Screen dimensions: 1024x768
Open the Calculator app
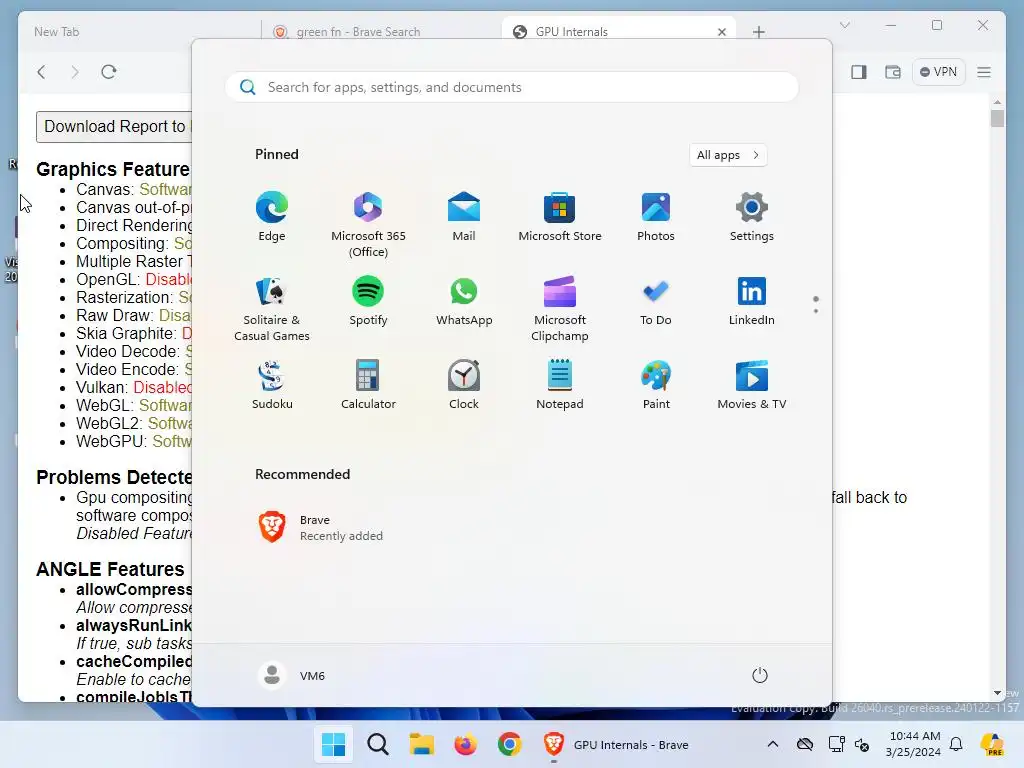(x=368, y=385)
